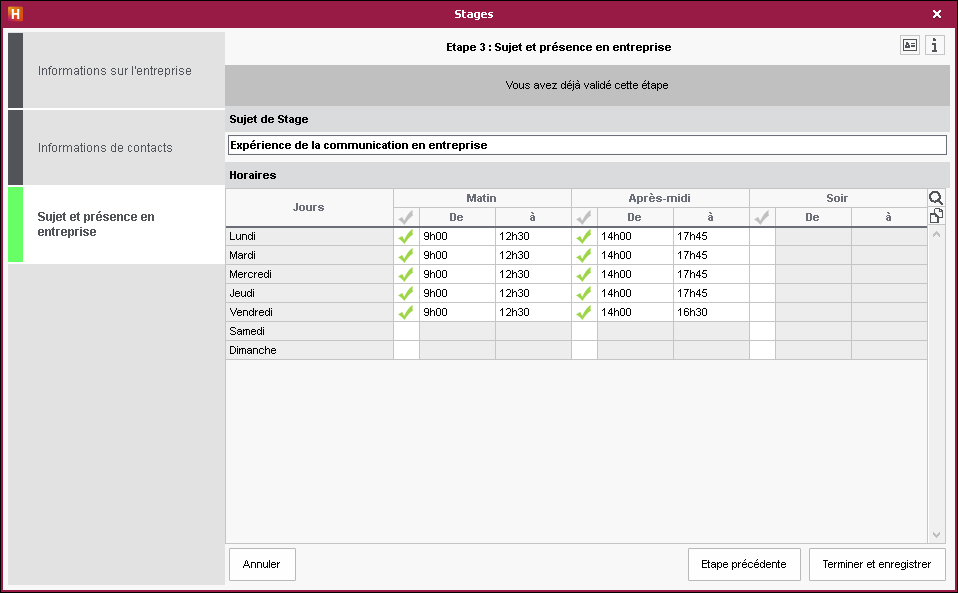Uncheck the Après-midi checkmark for Mardi
This screenshot has width=958, height=593.
pos(584,255)
